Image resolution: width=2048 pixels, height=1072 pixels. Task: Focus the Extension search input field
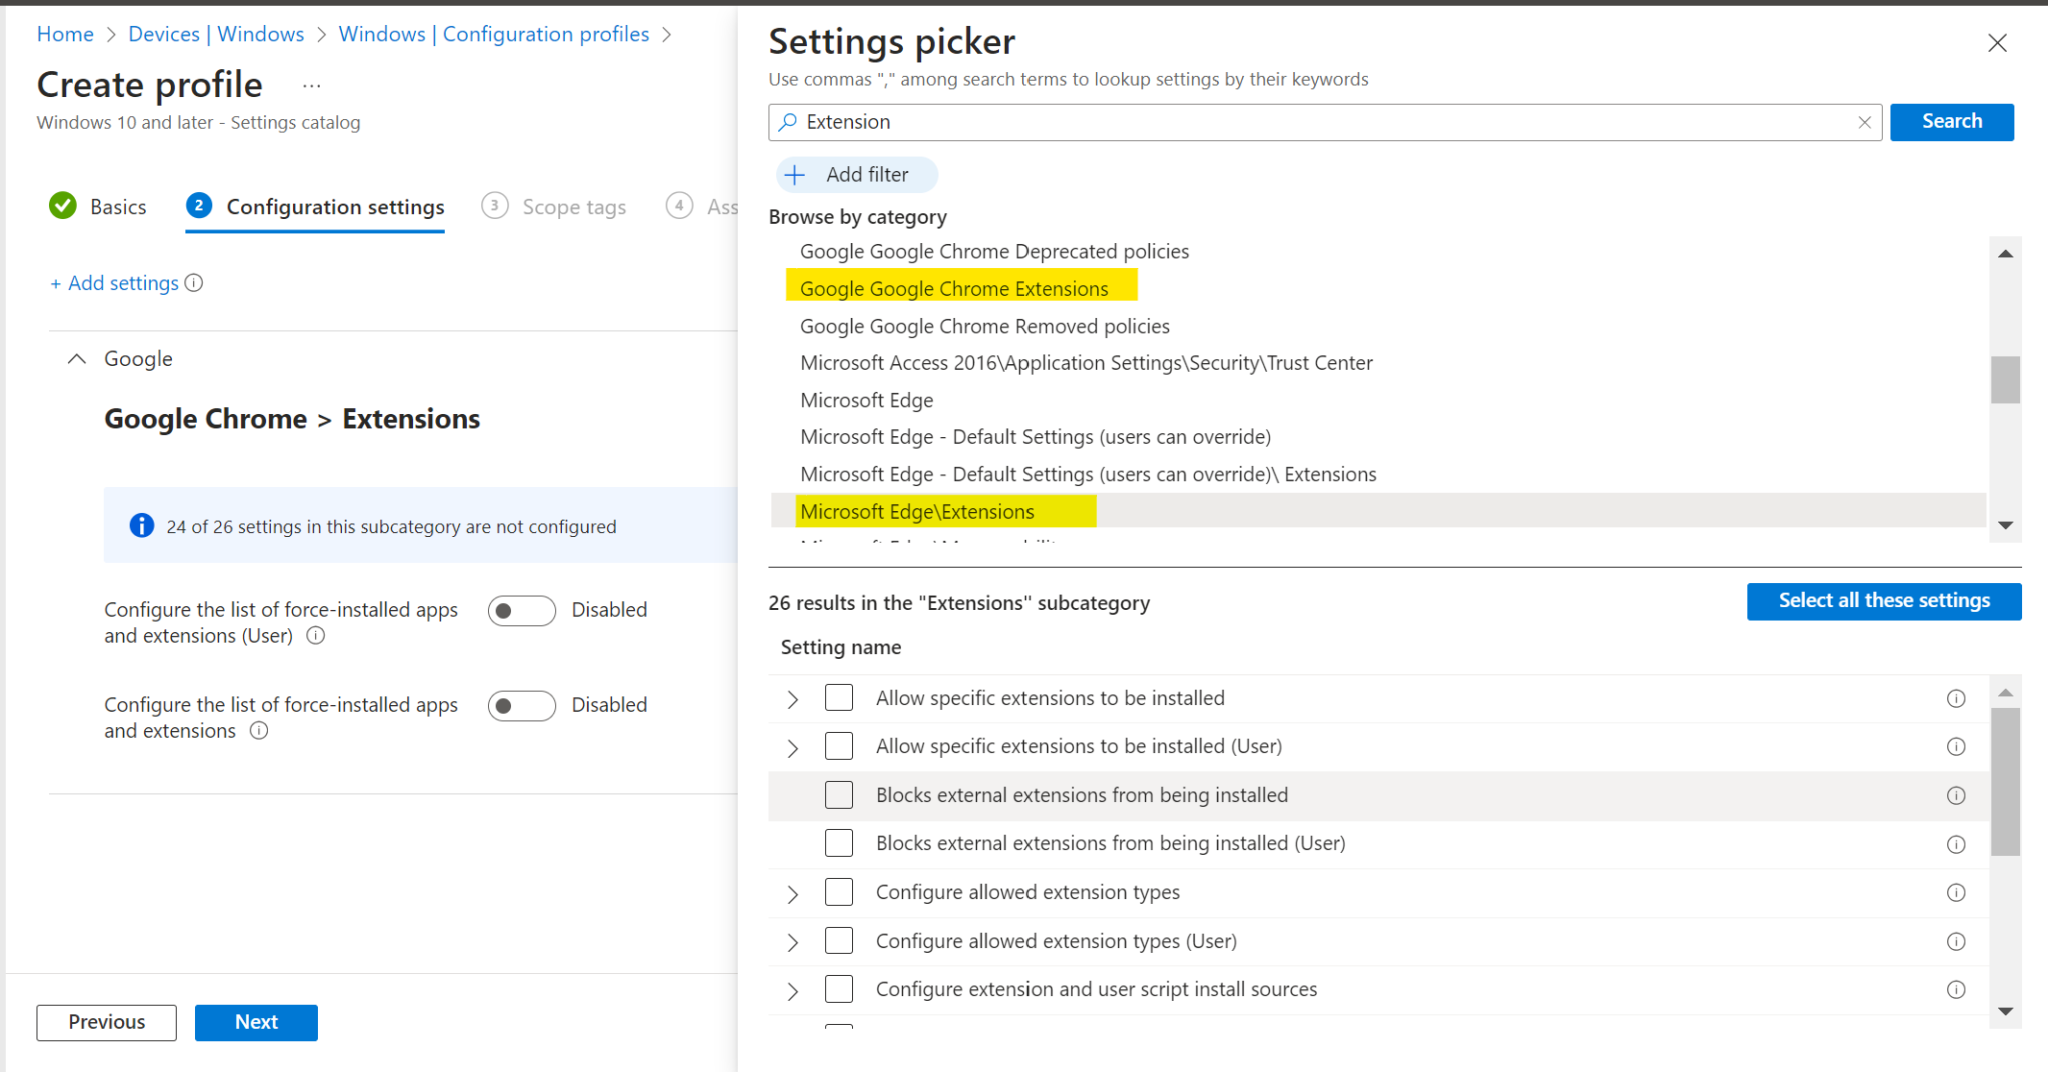pyautogui.click(x=1325, y=122)
